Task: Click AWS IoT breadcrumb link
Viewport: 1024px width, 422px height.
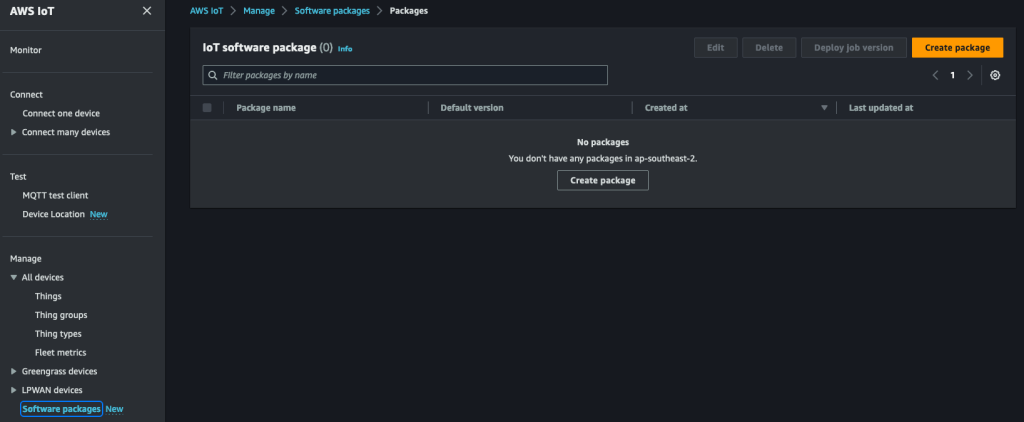Action: 207,11
